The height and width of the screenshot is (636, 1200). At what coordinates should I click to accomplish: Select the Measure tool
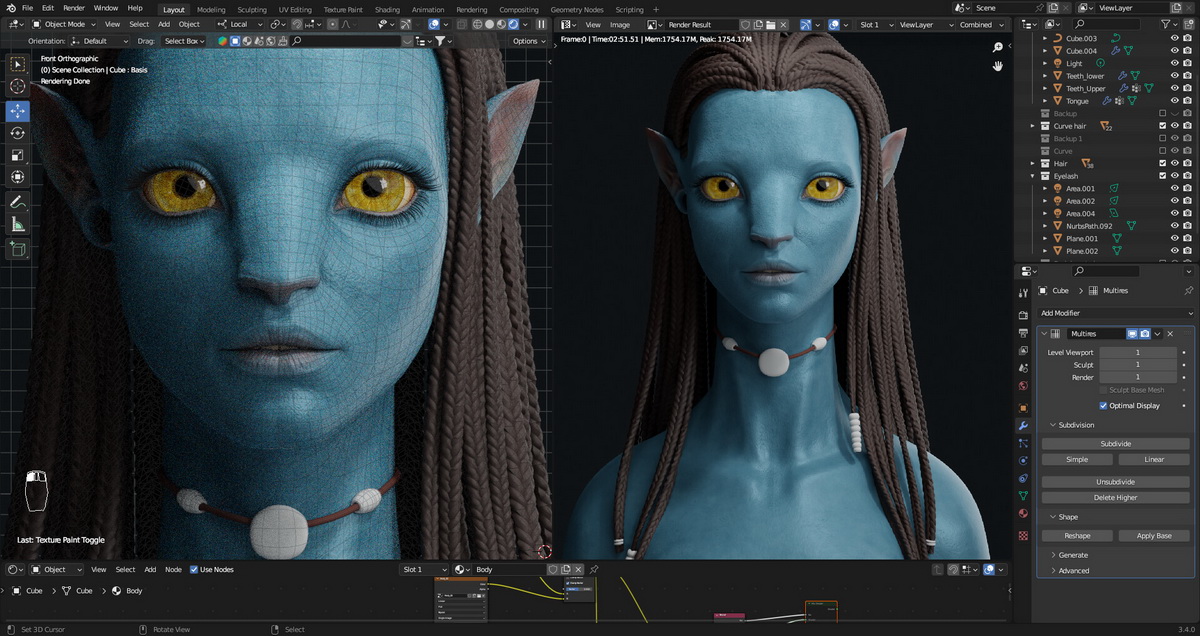pos(18,224)
